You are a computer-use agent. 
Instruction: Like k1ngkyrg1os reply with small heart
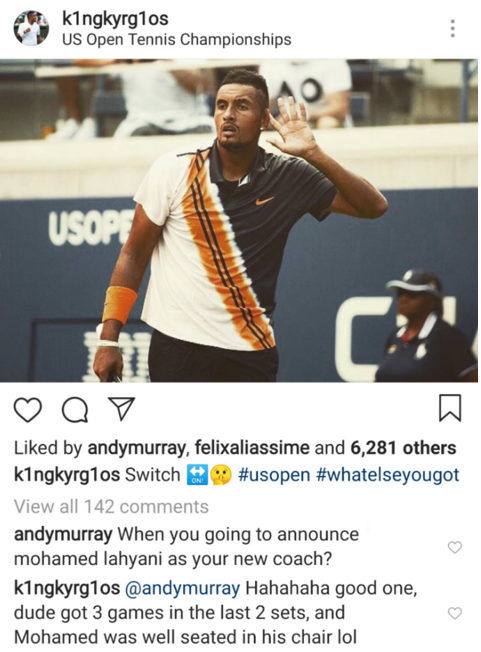pos(455,613)
